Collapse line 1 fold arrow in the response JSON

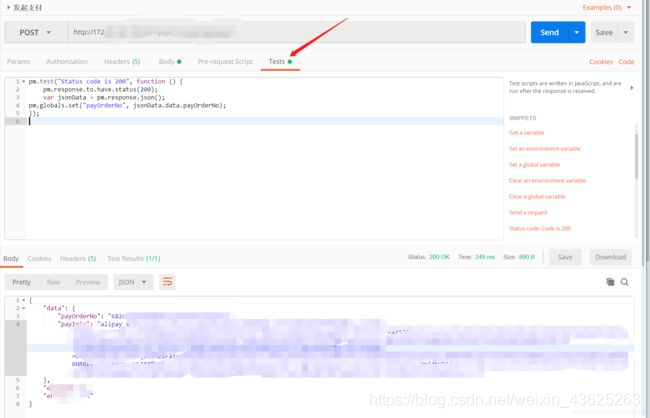click(x=24, y=300)
